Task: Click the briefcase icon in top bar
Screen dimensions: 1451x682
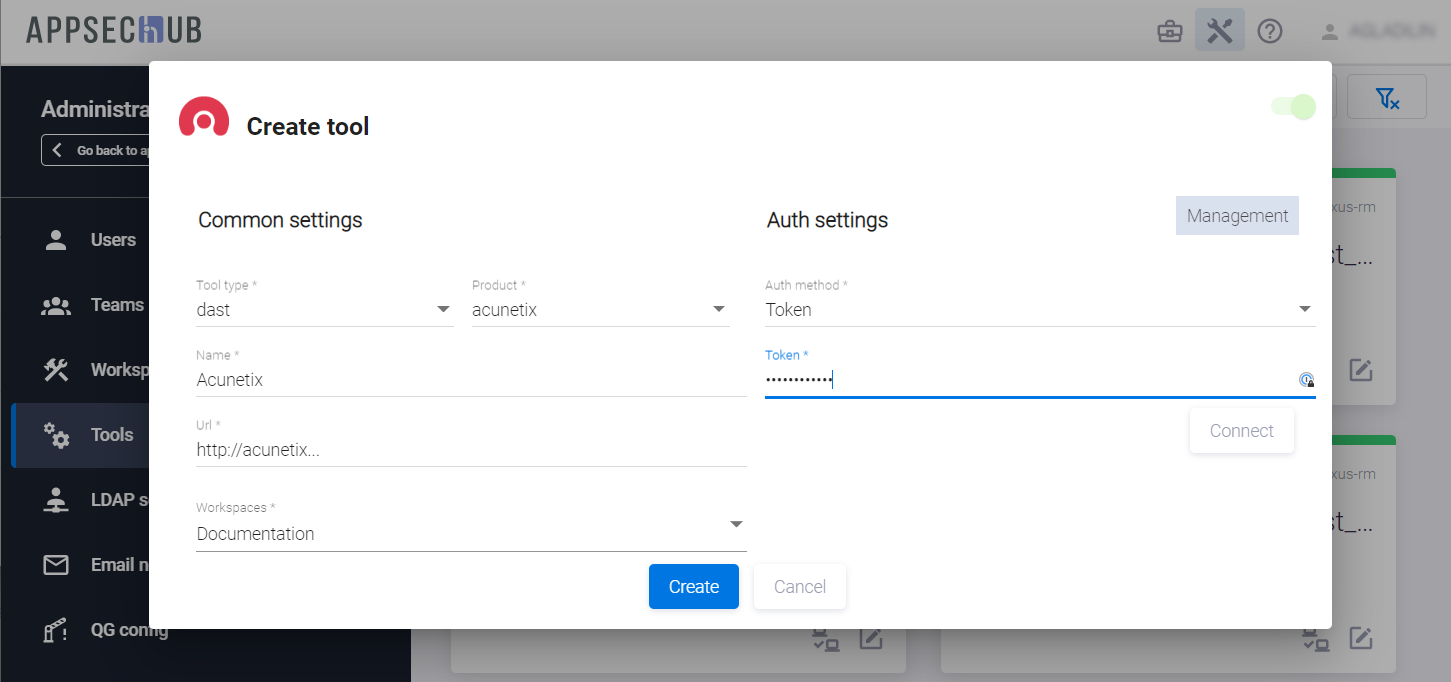Action: click(1169, 31)
